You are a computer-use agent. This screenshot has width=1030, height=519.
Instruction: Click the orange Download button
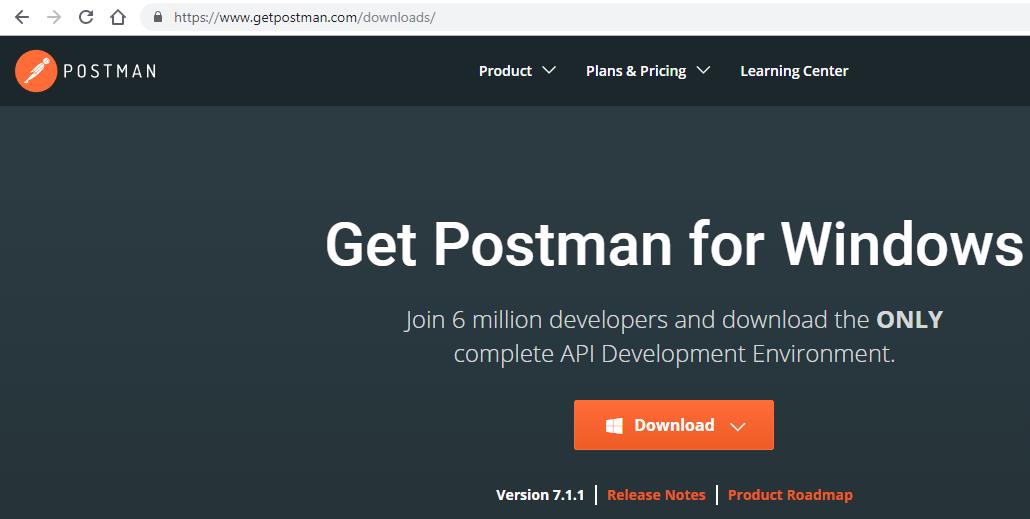click(x=674, y=425)
